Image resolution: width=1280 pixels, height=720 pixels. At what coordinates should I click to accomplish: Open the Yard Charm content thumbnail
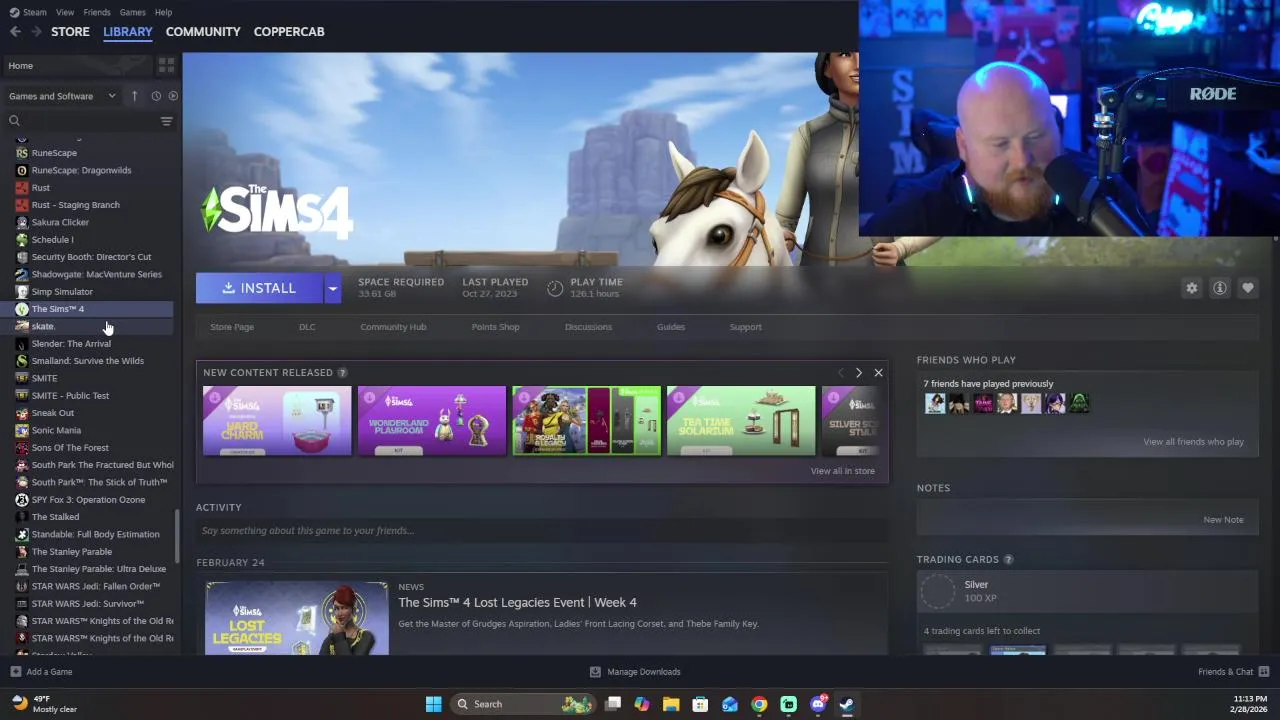pos(277,421)
